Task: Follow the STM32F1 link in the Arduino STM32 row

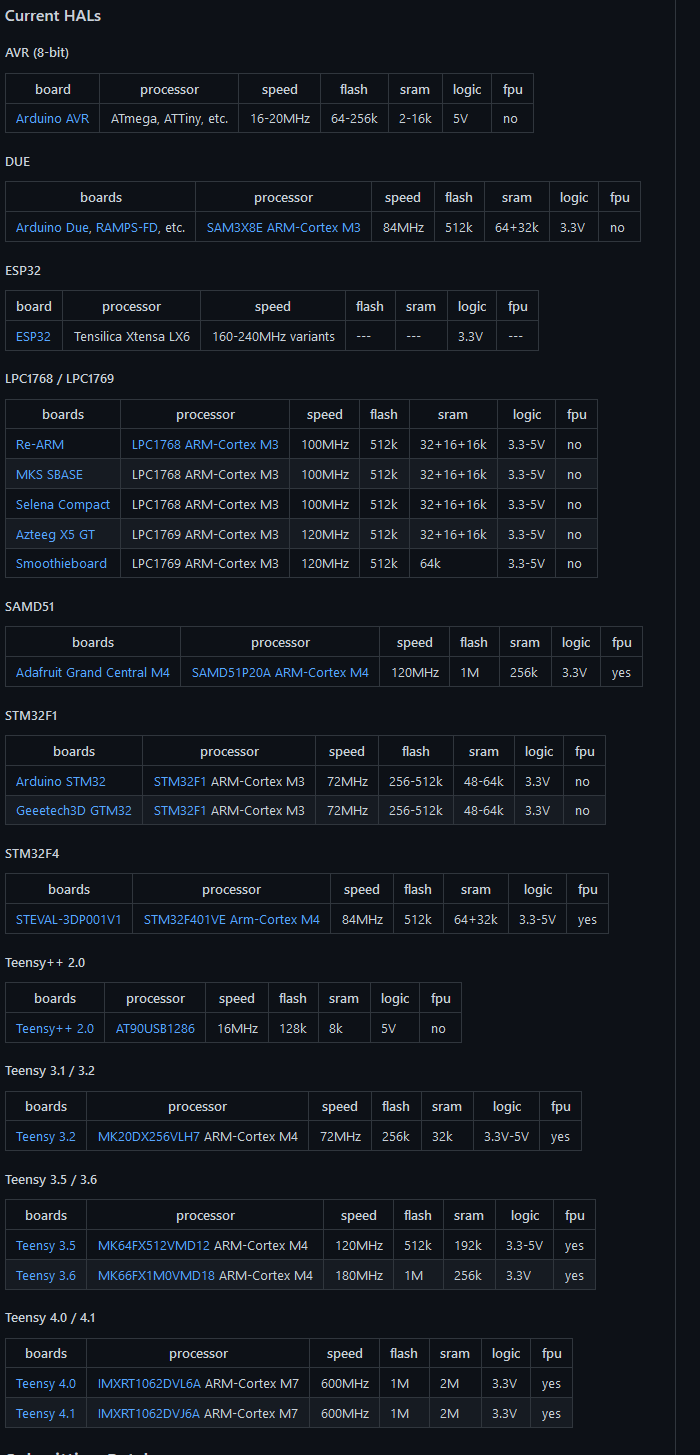Action: point(180,781)
